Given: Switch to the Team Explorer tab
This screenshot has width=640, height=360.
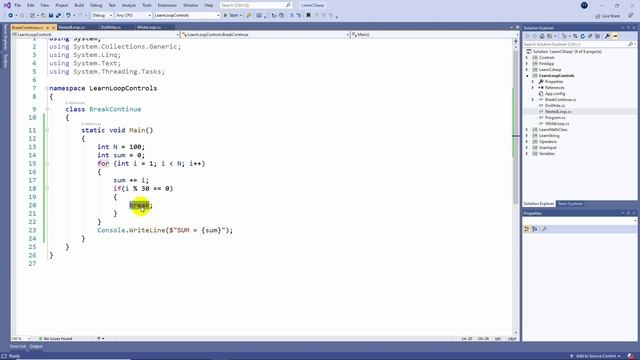Looking at the screenshot, I should tap(570, 204).
